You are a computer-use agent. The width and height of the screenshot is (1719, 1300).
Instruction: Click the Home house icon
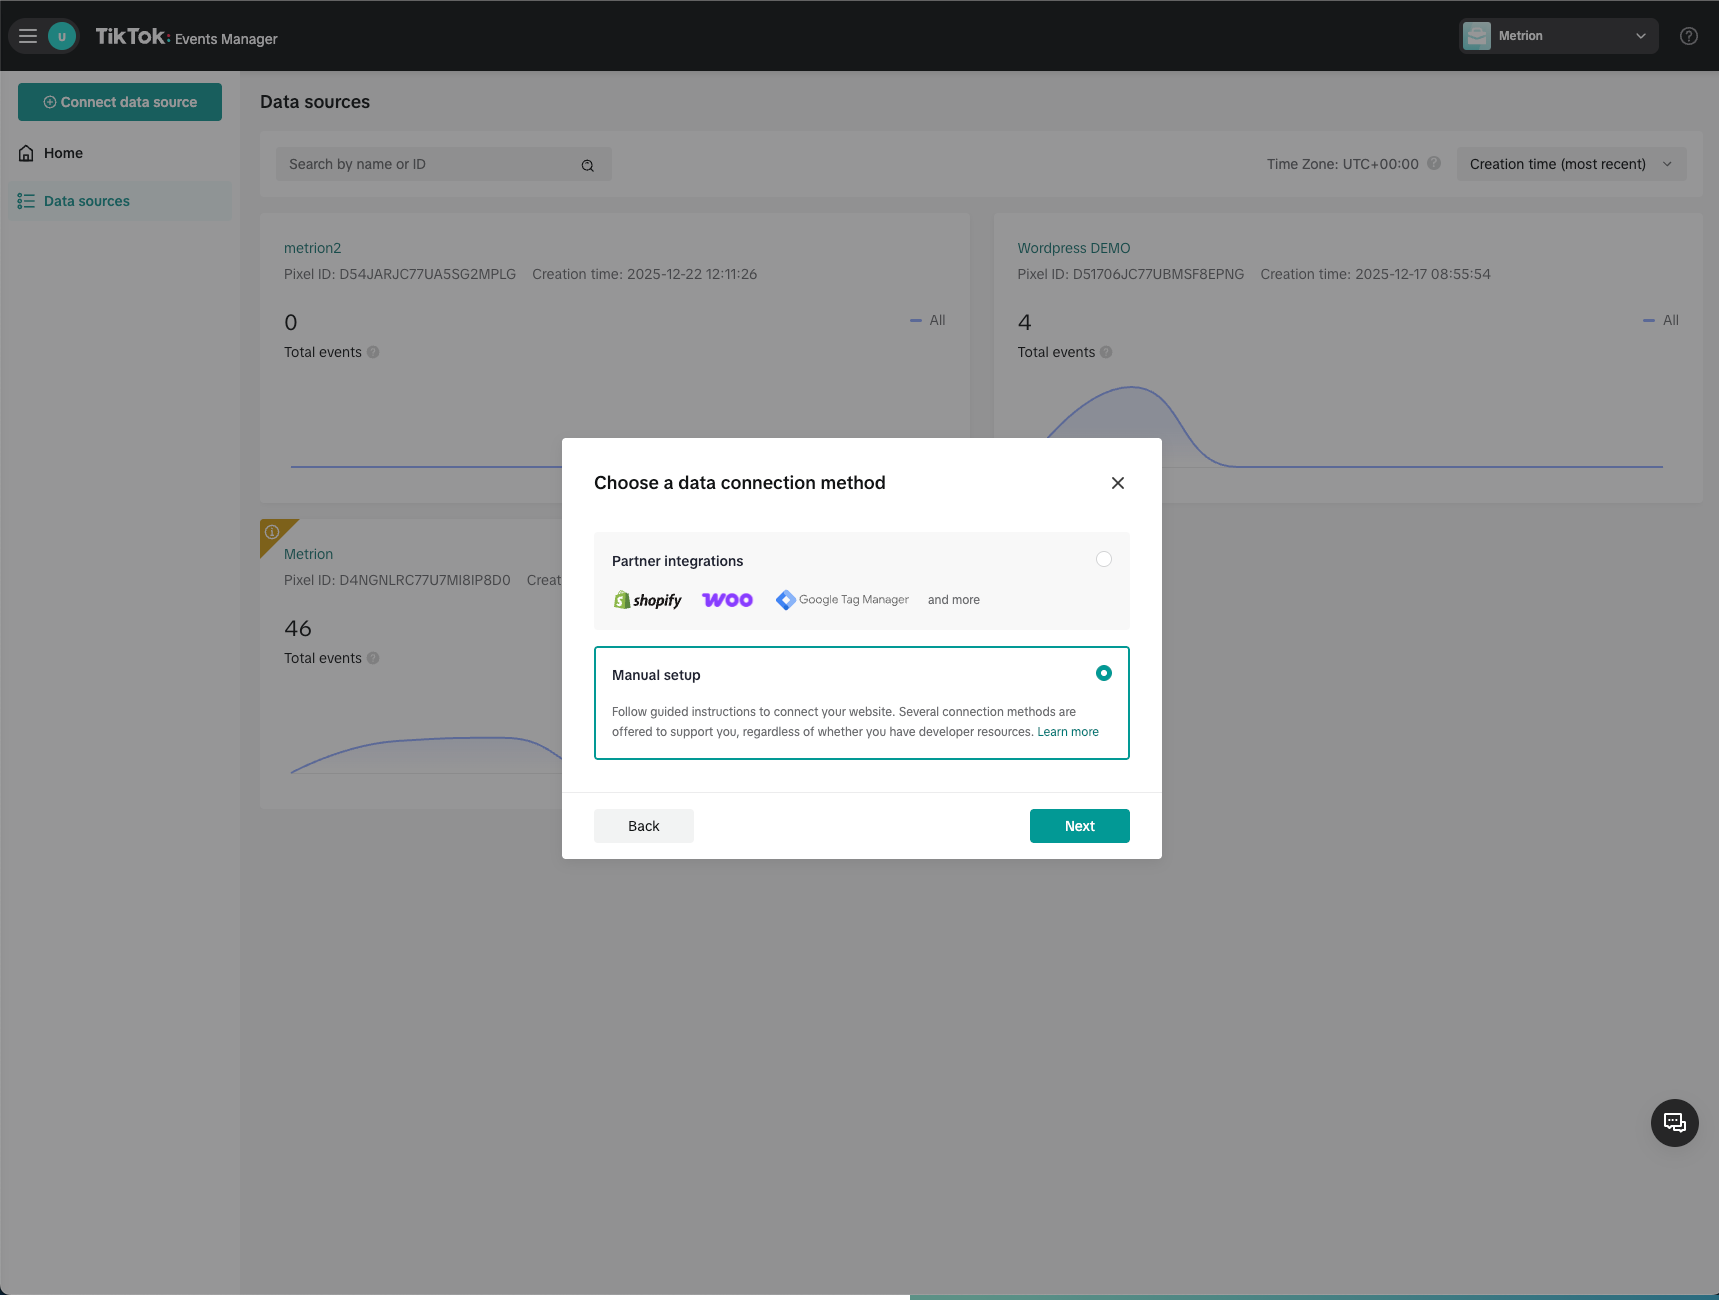(26, 153)
